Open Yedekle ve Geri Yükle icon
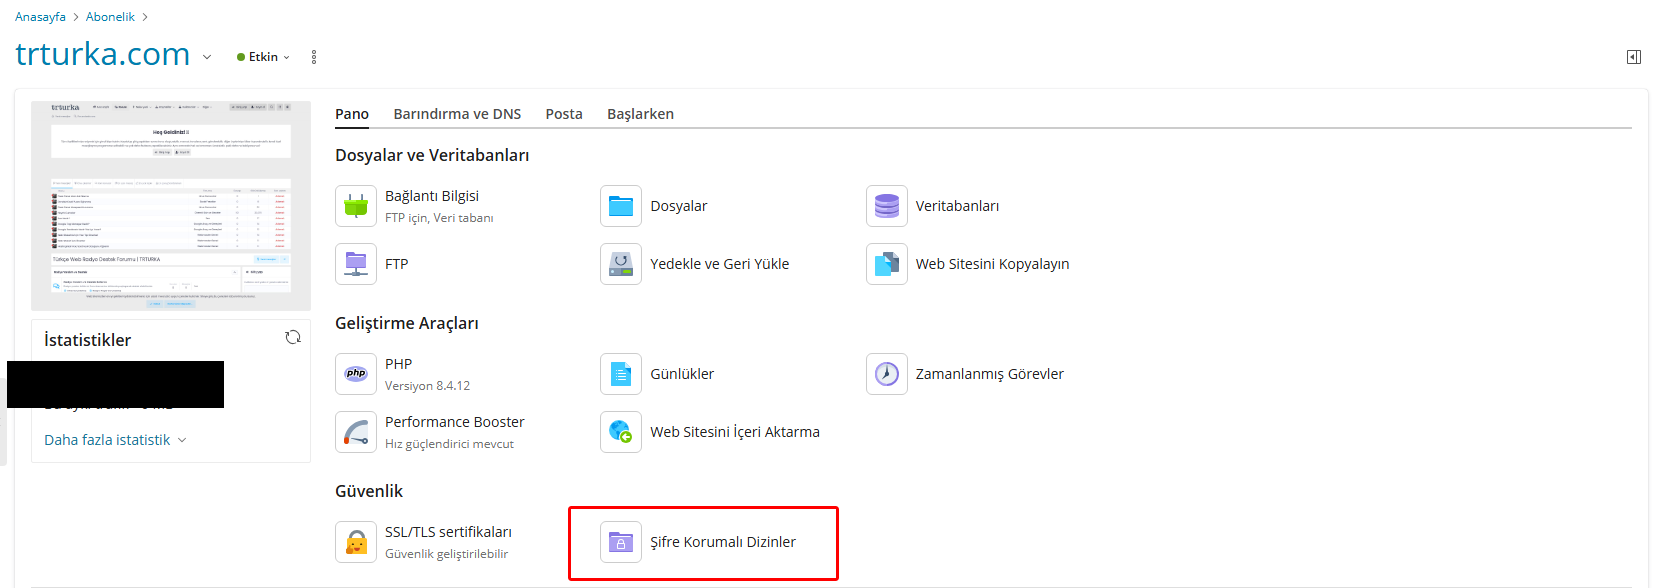The image size is (1653, 588). point(621,264)
